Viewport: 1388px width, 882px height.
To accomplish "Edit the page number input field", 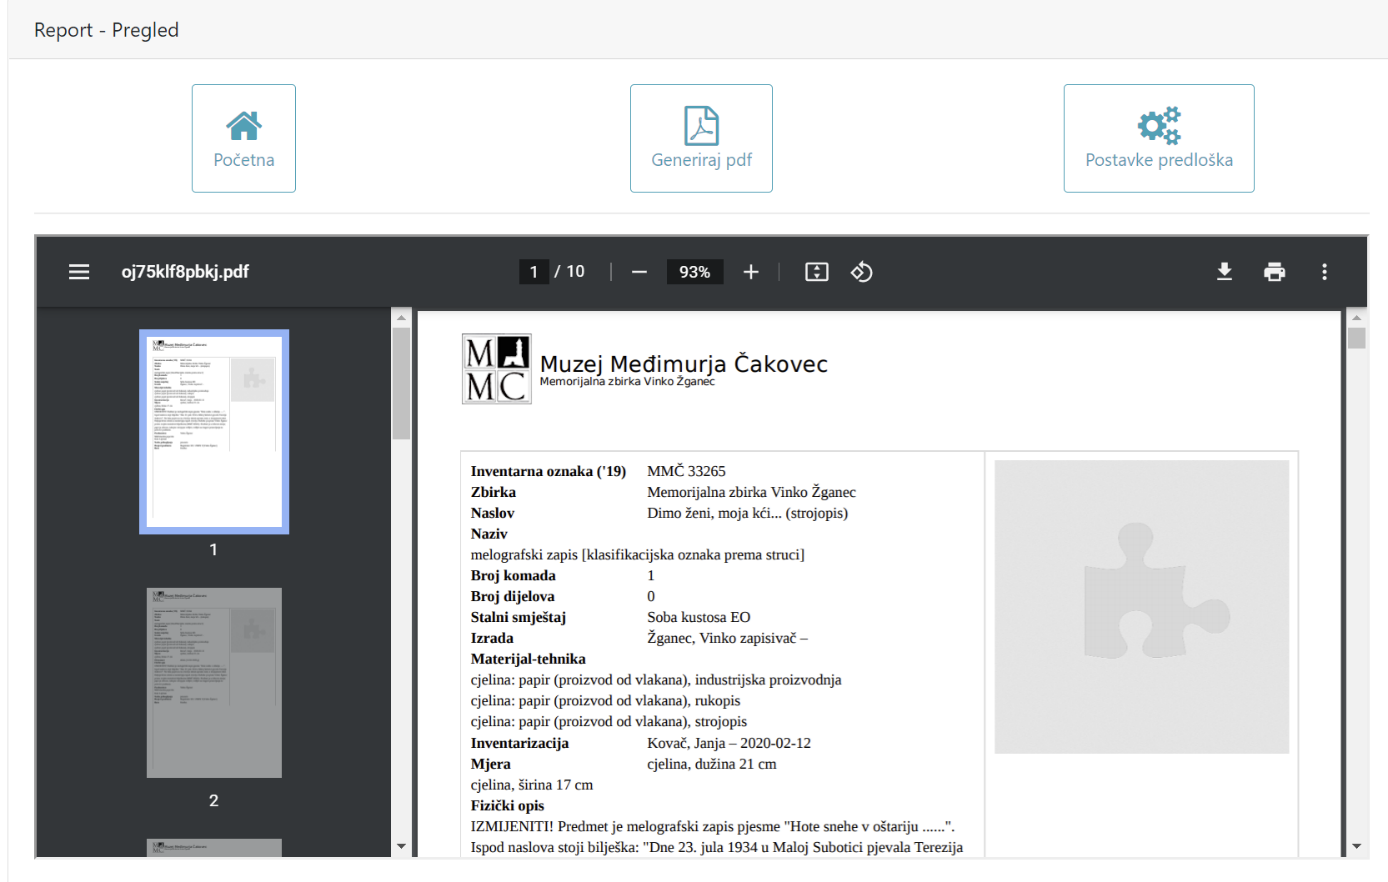I will [x=533, y=271].
